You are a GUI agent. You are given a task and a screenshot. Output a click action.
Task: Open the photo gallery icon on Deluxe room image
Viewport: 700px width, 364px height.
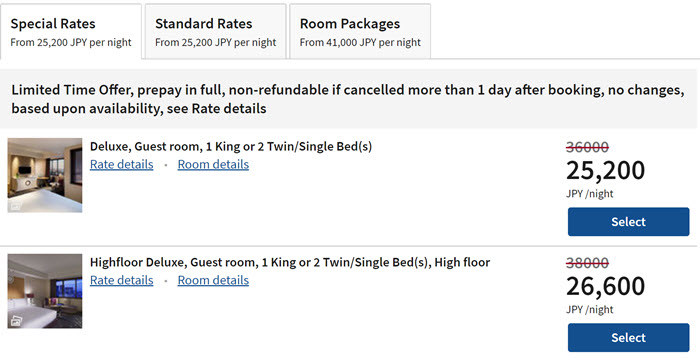pos(16,206)
